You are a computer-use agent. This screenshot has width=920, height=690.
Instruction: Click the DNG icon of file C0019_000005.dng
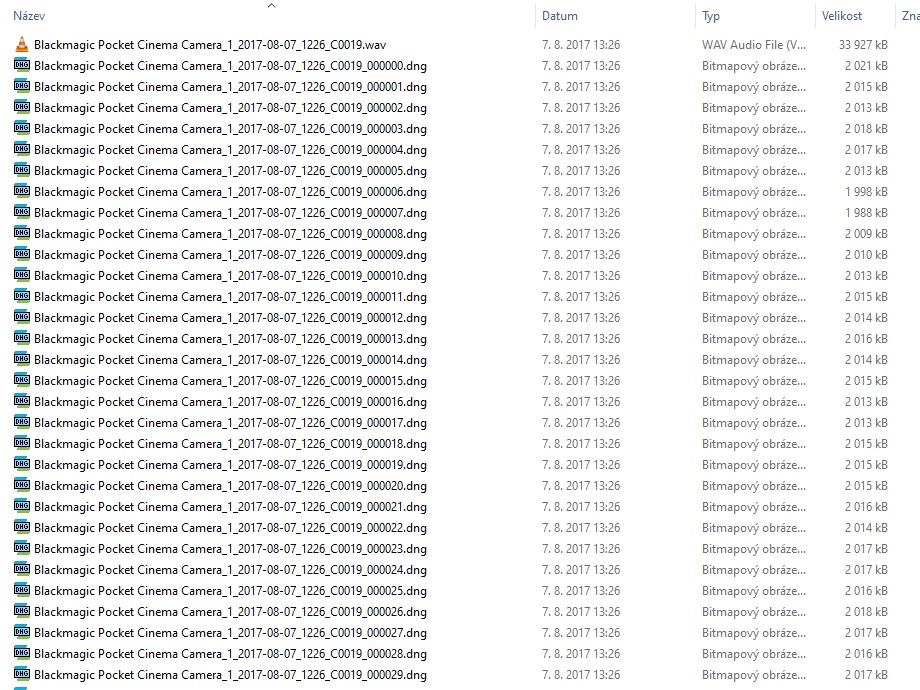[22, 171]
